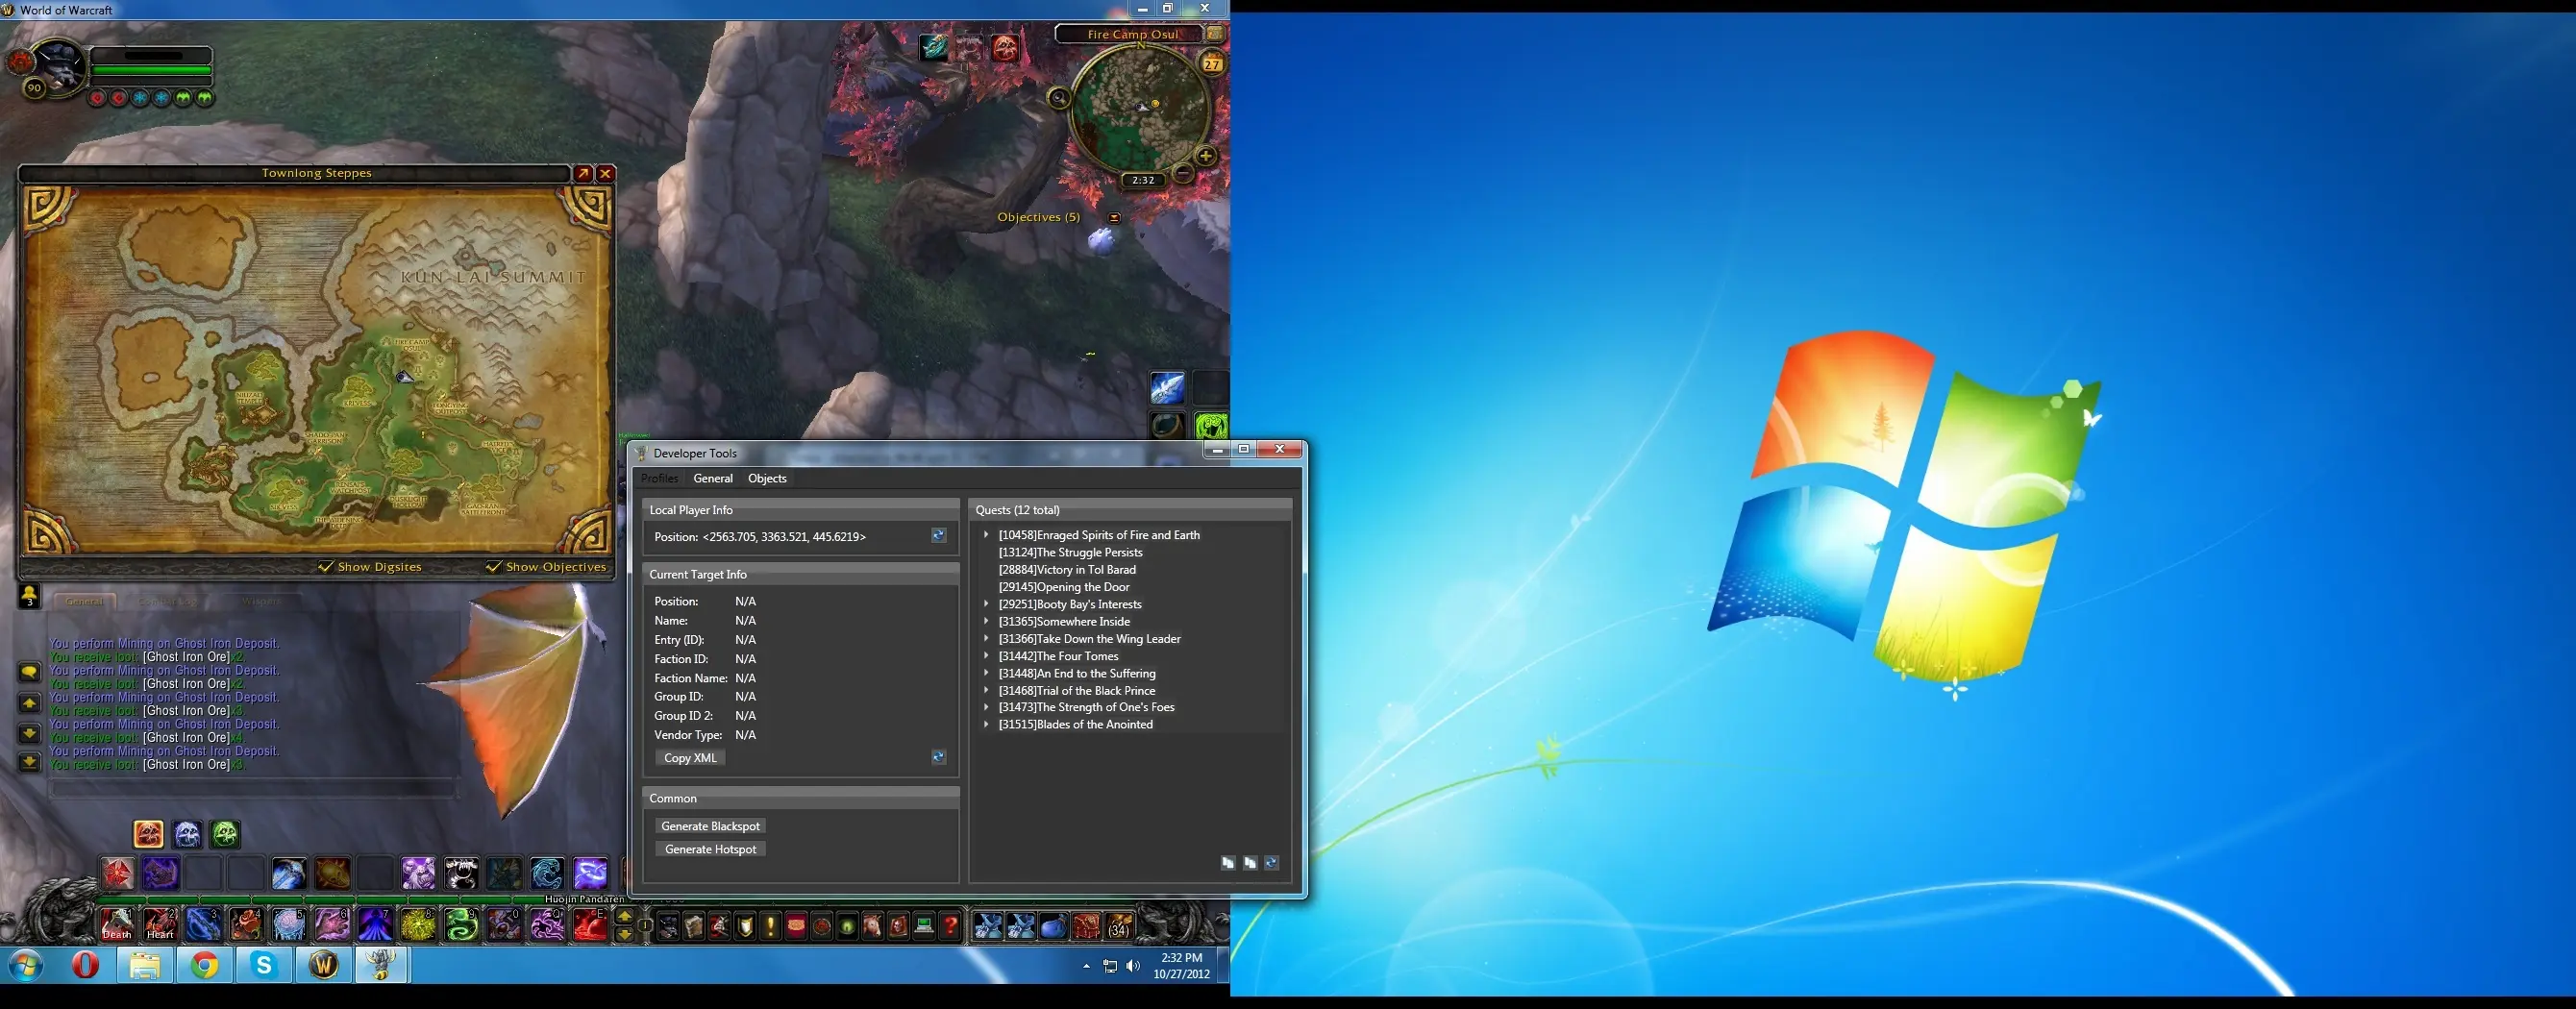
Task: Zoom in the minimap with plus button
Action: [x=1206, y=155]
